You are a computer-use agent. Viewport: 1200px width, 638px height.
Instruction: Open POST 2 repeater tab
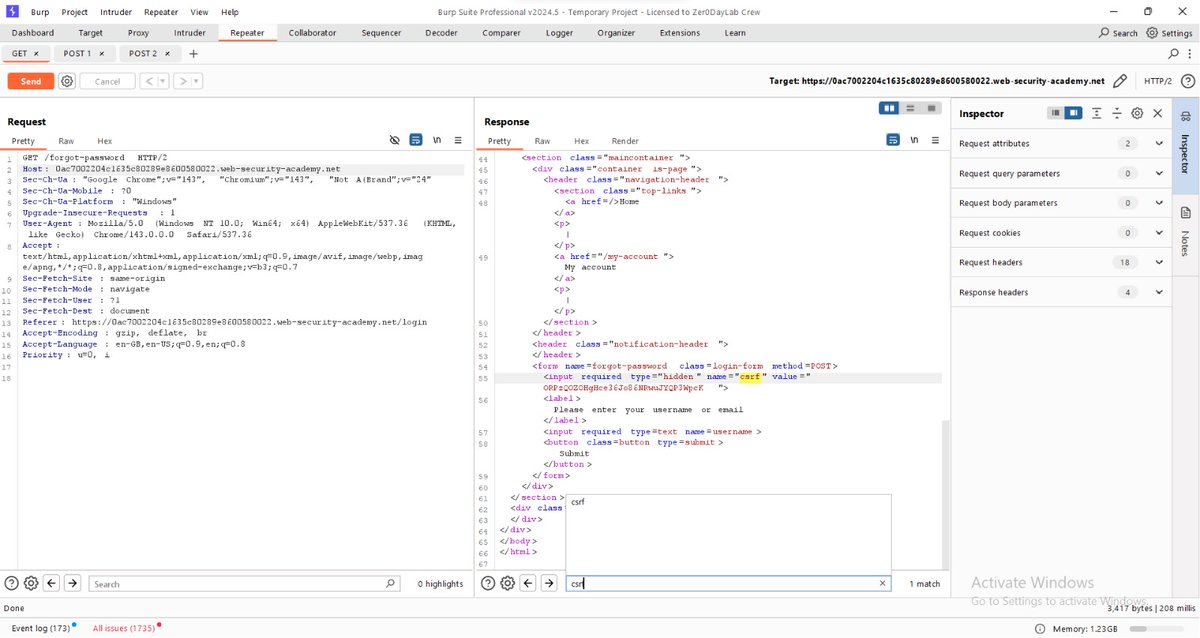pos(142,54)
